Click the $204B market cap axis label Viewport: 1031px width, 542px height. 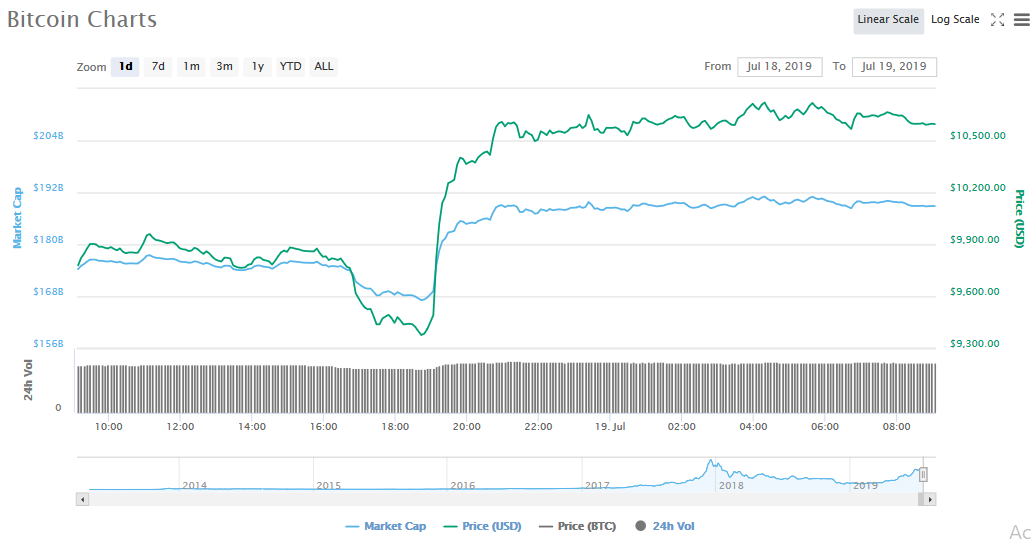(49, 136)
